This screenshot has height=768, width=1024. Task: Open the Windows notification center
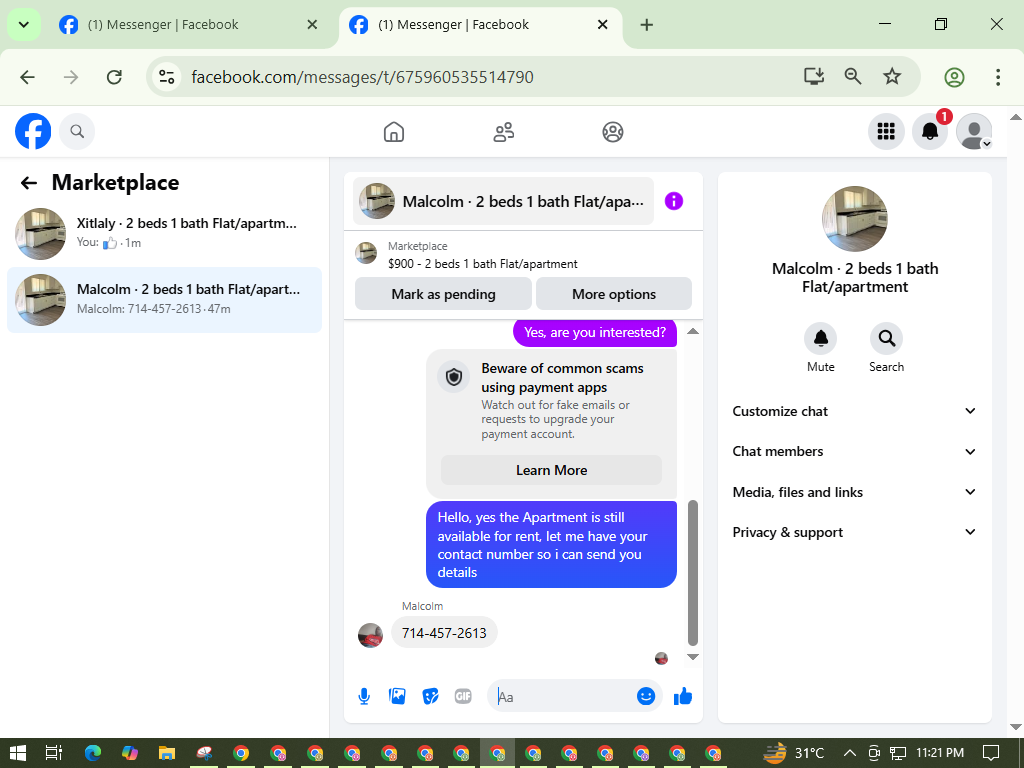[991, 753]
